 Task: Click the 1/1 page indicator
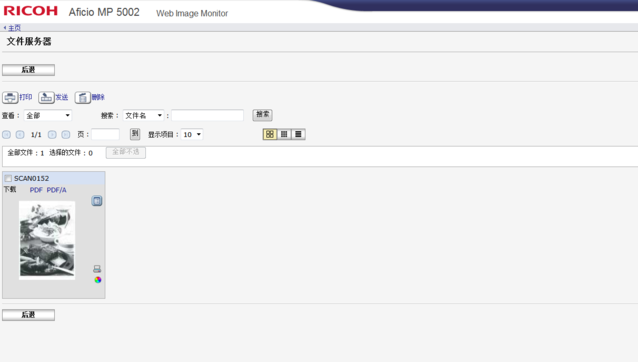coord(36,135)
